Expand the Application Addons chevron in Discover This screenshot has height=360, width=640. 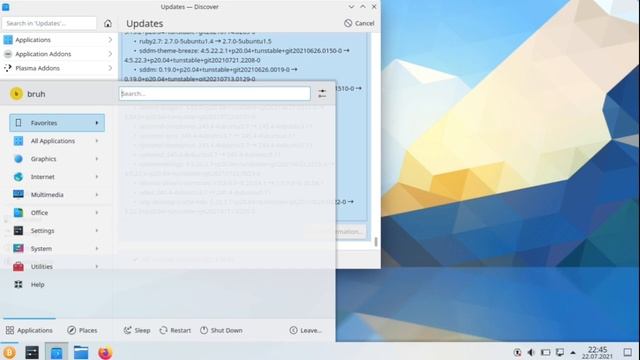coord(110,54)
